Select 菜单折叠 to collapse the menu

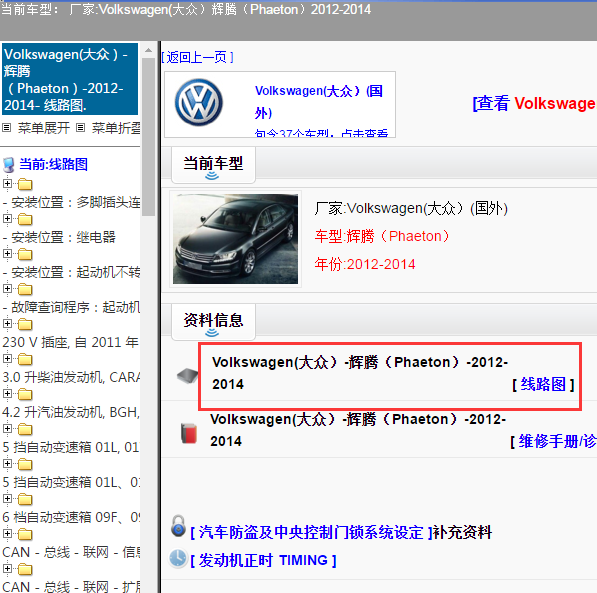(x=116, y=128)
